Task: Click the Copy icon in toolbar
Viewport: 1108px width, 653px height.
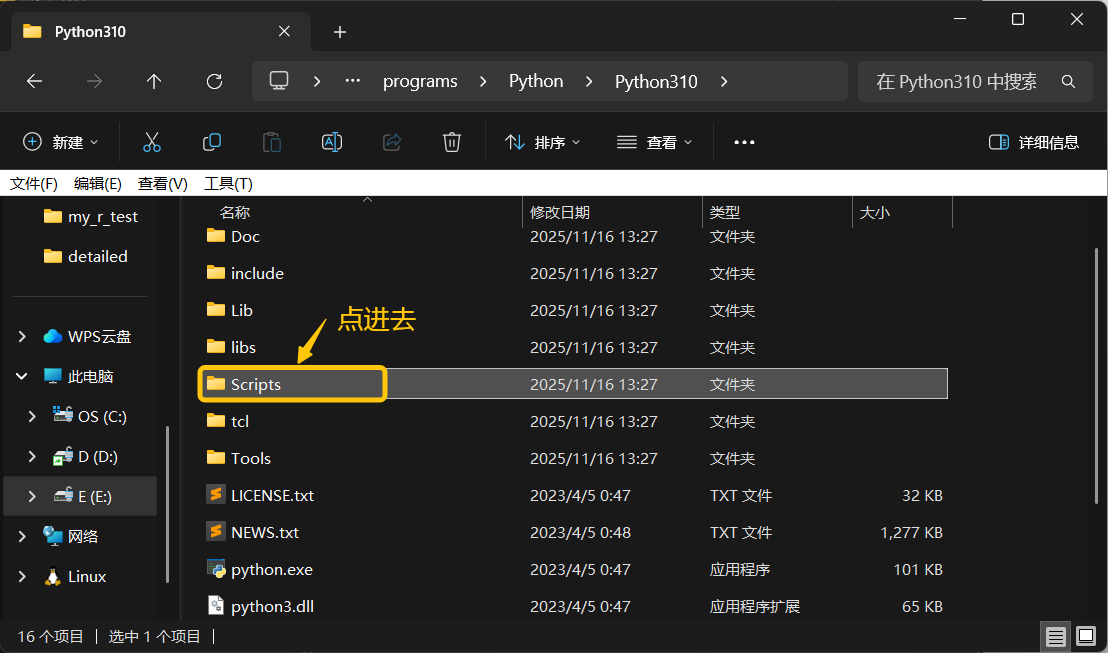Action: click(212, 142)
